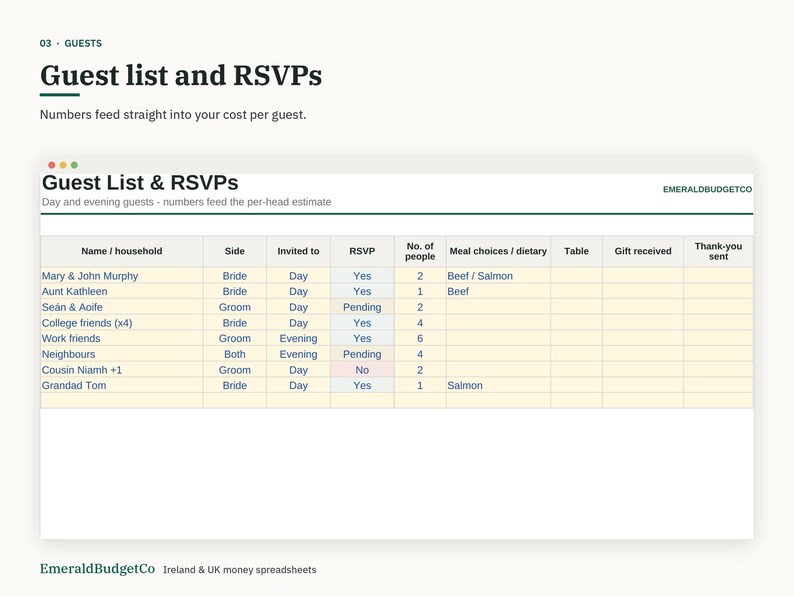Image resolution: width=794 pixels, height=596 pixels.
Task: Click the yellow window dot
Action: (x=63, y=165)
